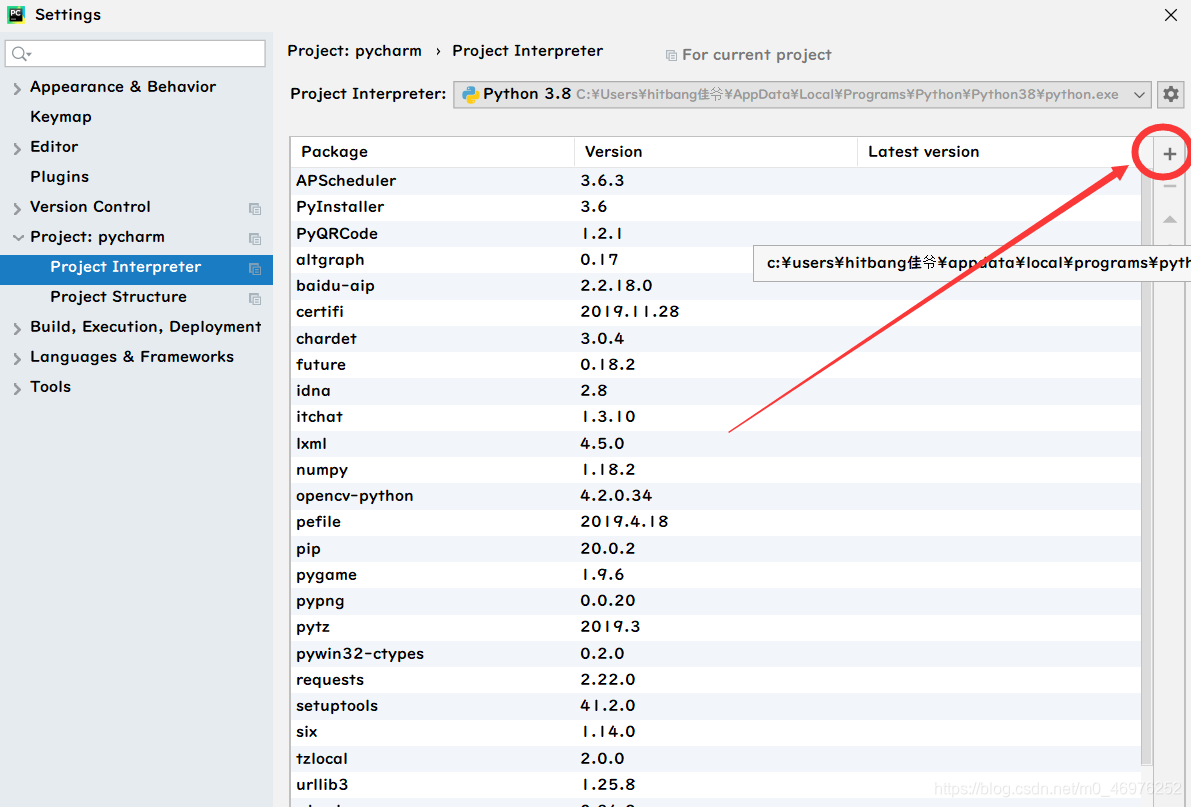This screenshot has height=807, width=1191.
Task: Click the PyCharm logo in title bar
Action: 16,14
